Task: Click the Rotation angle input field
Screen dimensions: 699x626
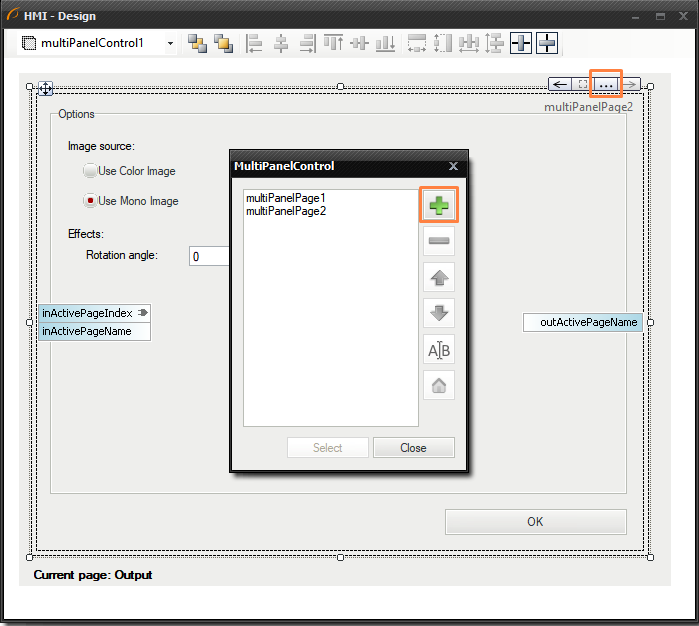Action: [210, 256]
